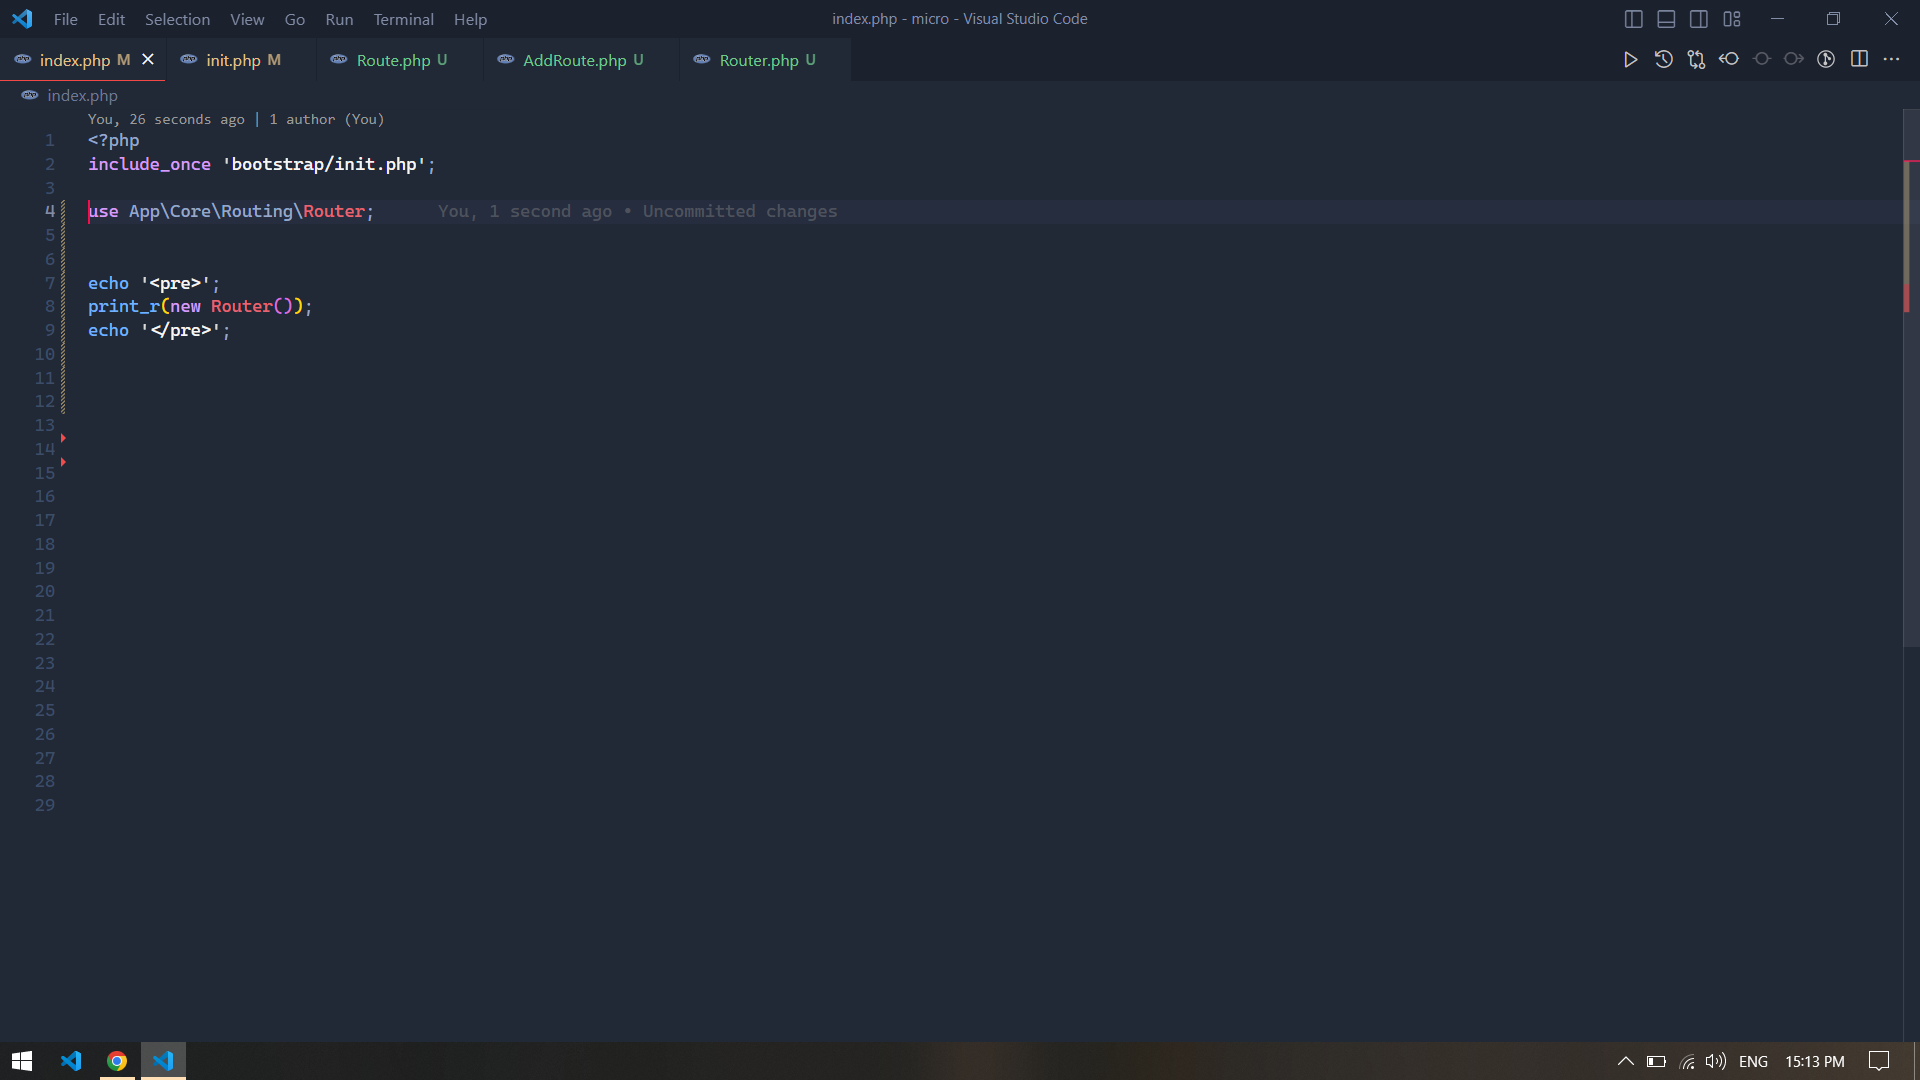Click the Router class in use statement
Image resolution: width=1920 pixels, height=1080 pixels.
pyautogui.click(x=334, y=212)
